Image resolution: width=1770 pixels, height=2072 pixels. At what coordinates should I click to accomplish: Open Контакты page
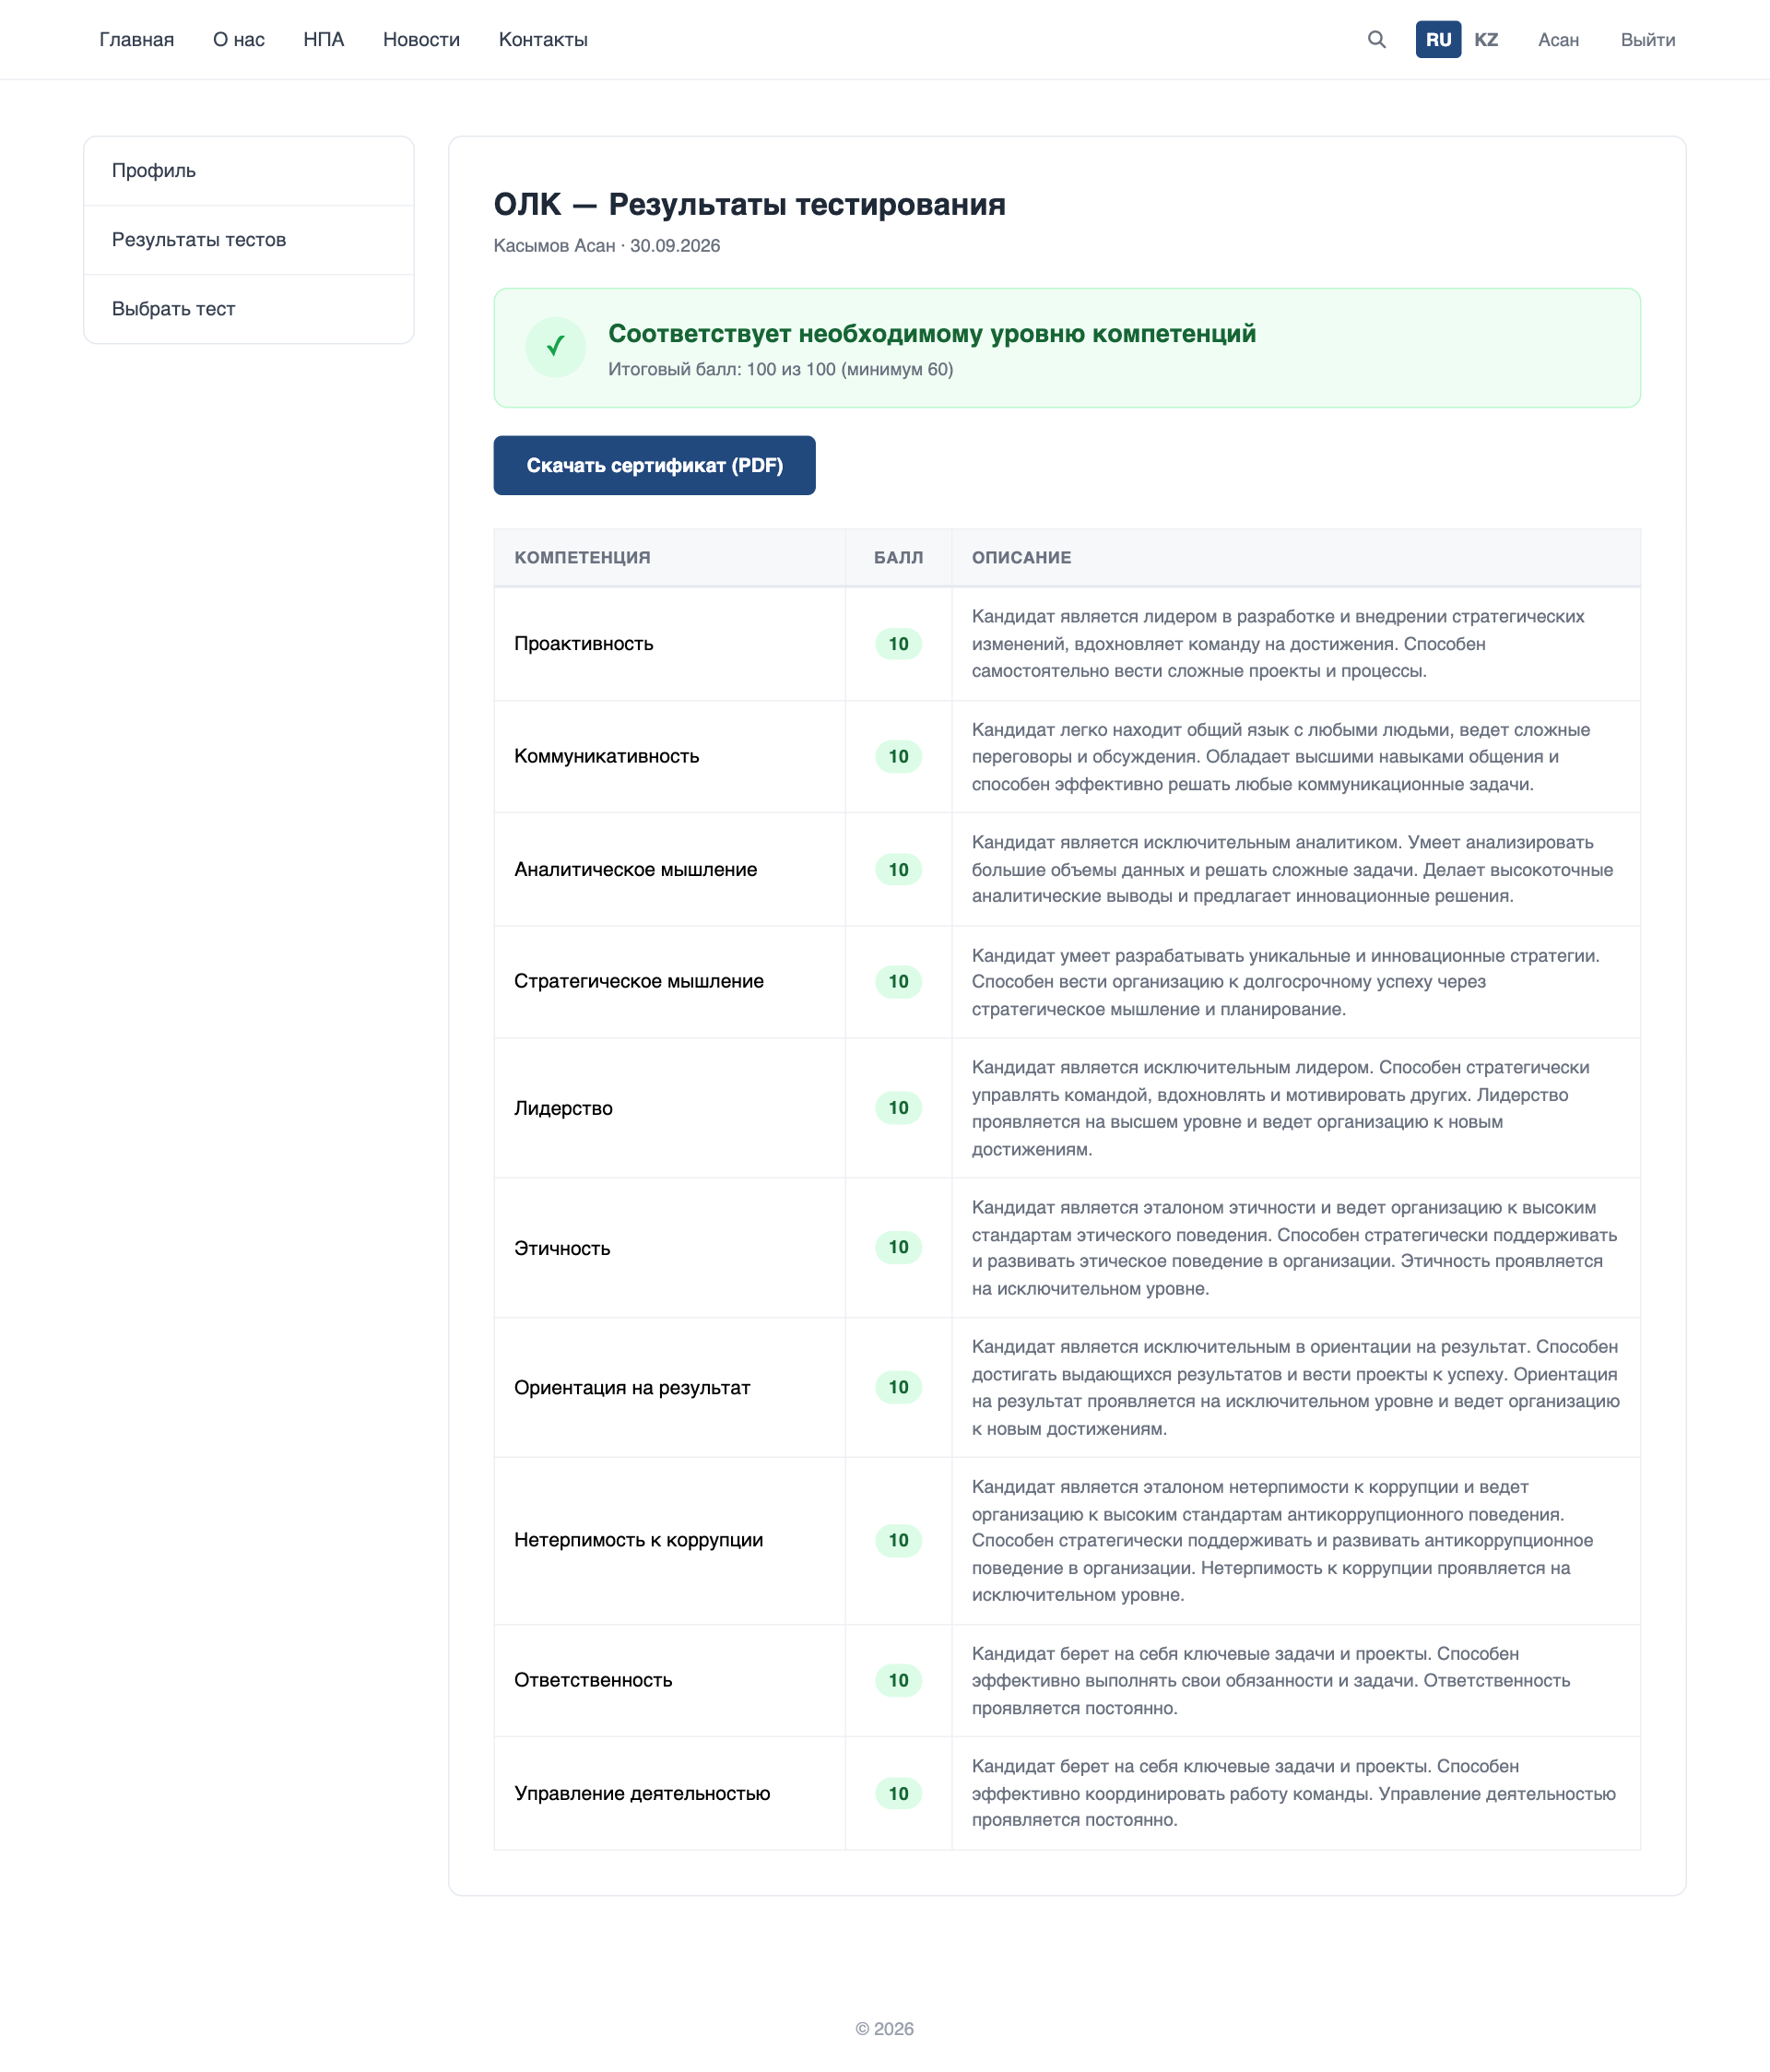[543, 39]
